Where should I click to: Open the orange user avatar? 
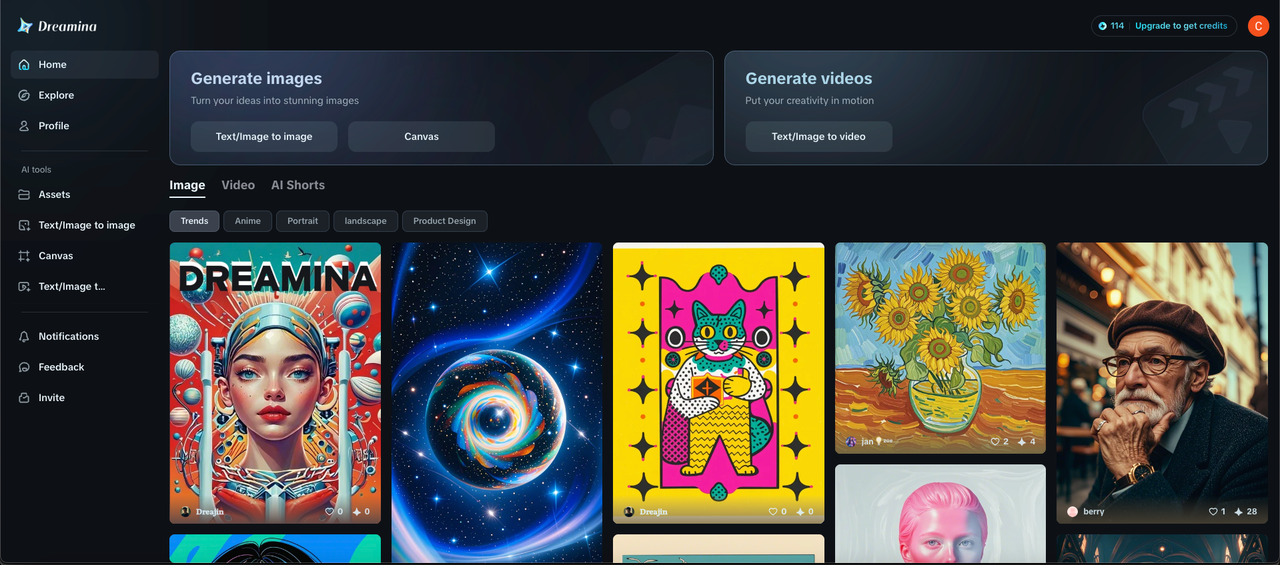pyautogui.click(x=1258, y=26)
